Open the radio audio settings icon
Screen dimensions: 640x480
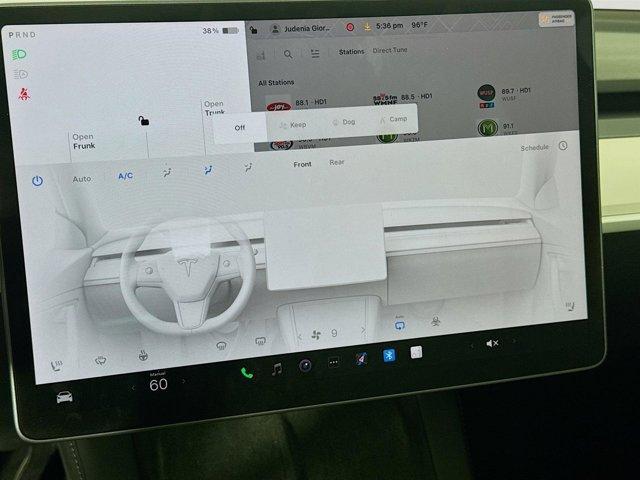coord(261,56)
